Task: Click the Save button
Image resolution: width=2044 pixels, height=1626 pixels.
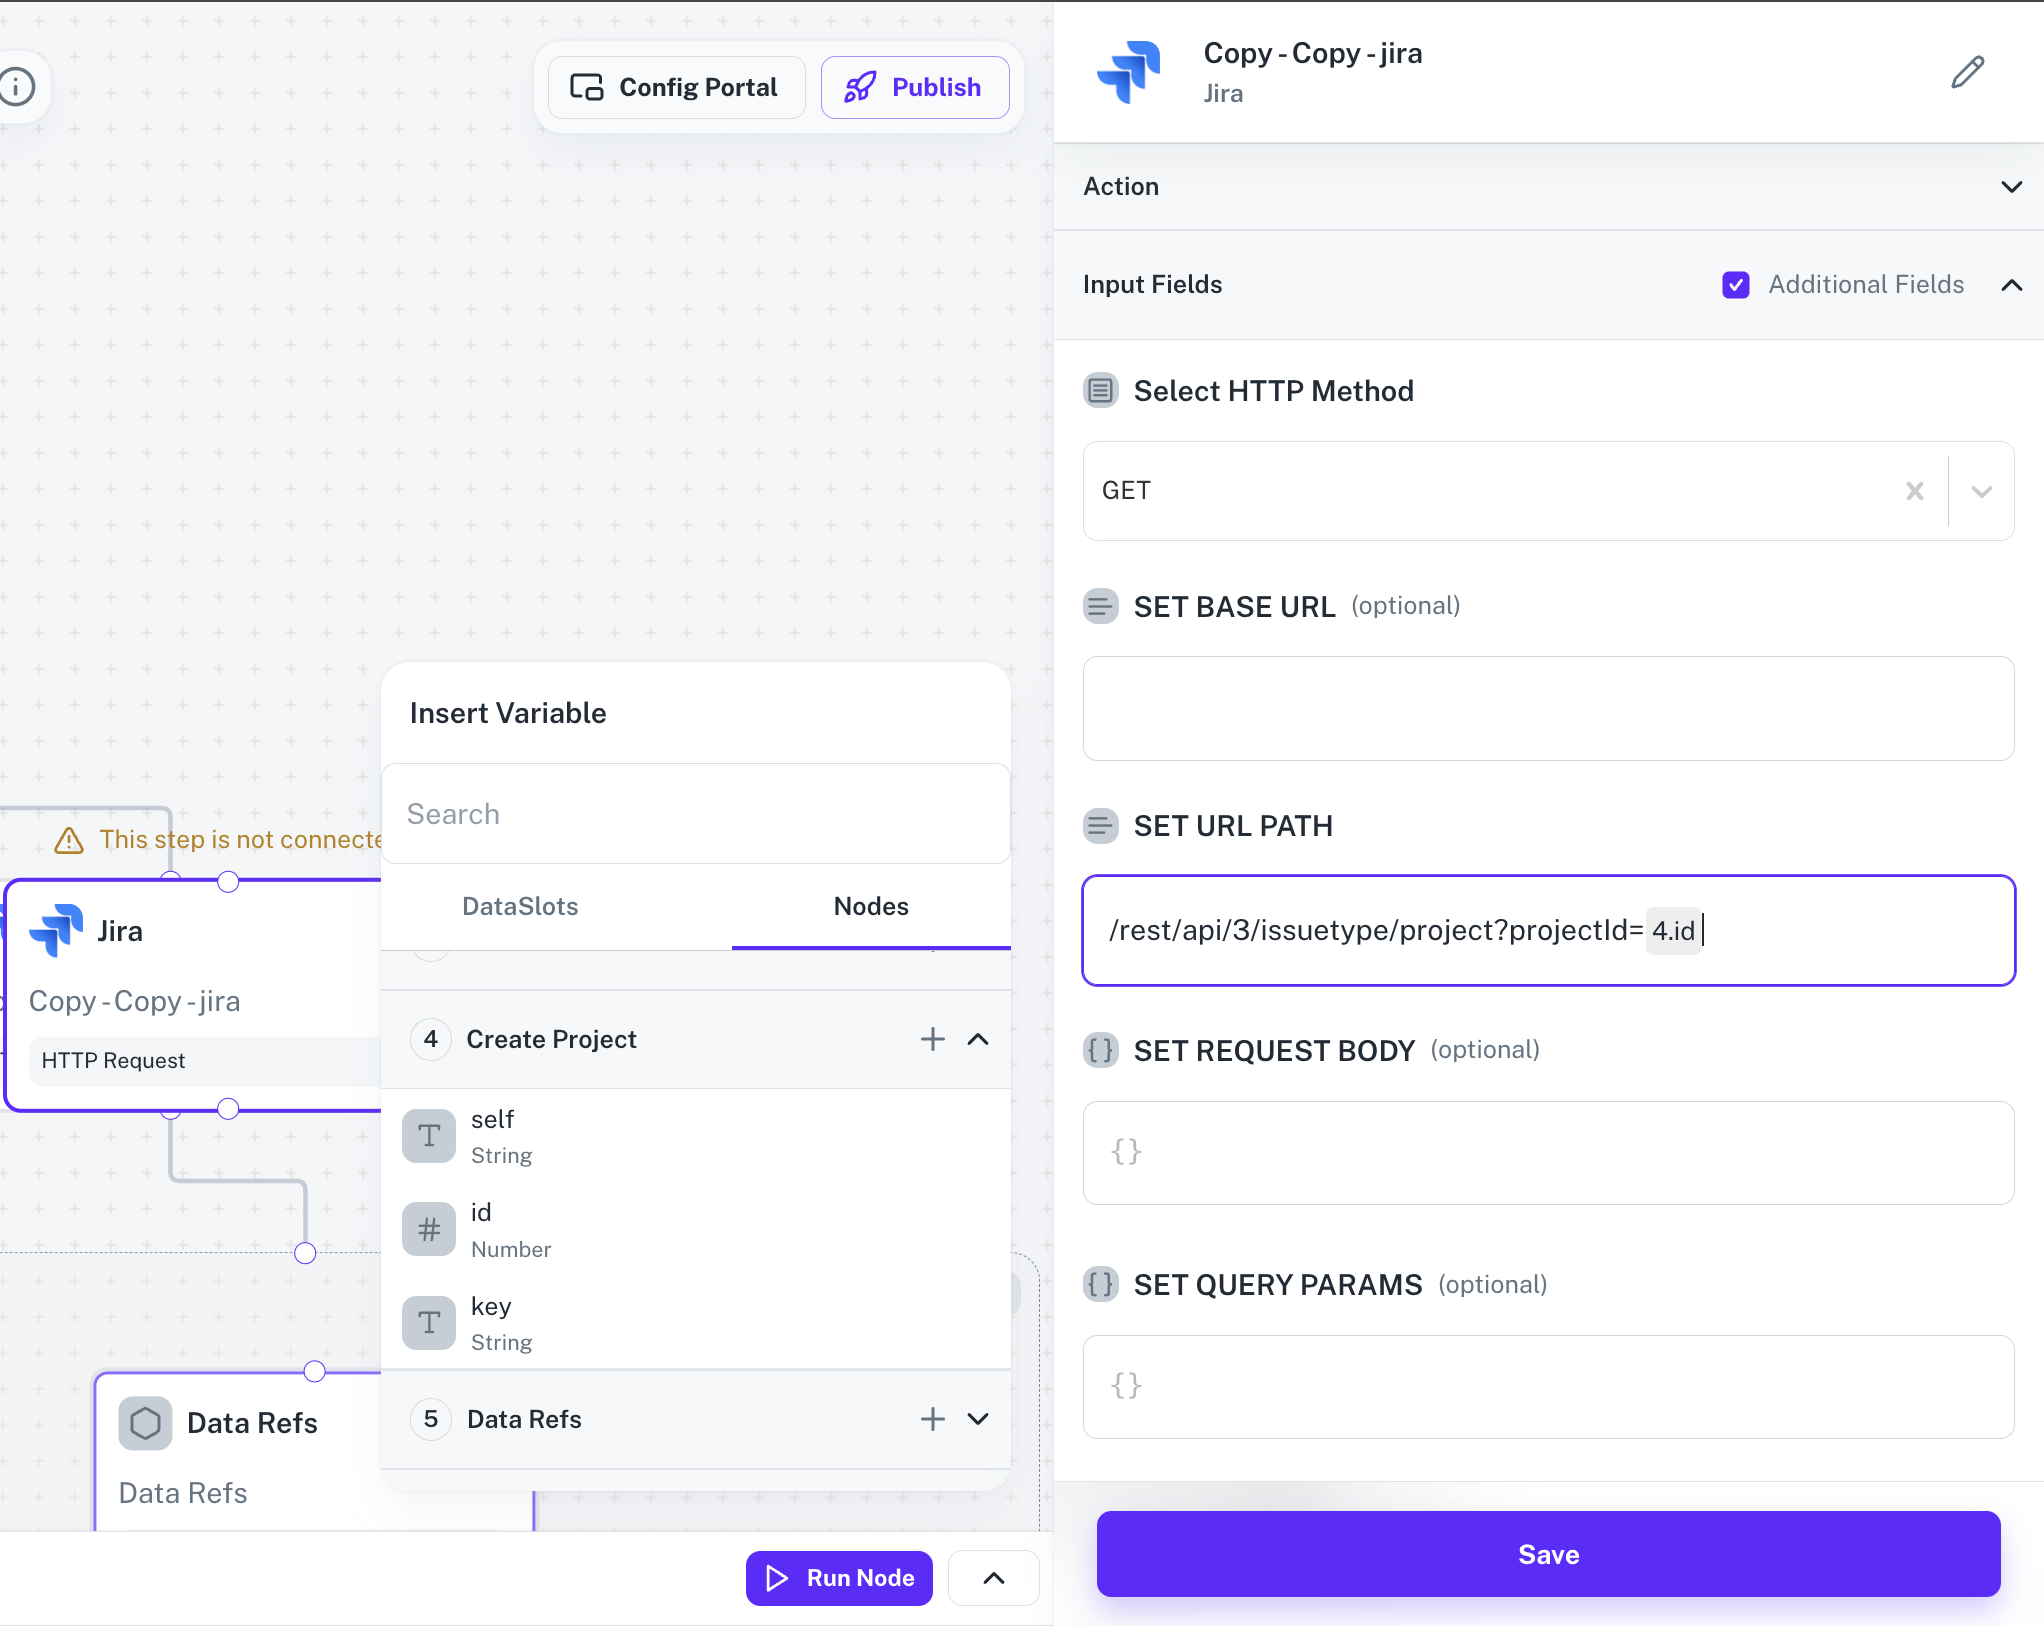Action: click(x=1548, y=1554)
